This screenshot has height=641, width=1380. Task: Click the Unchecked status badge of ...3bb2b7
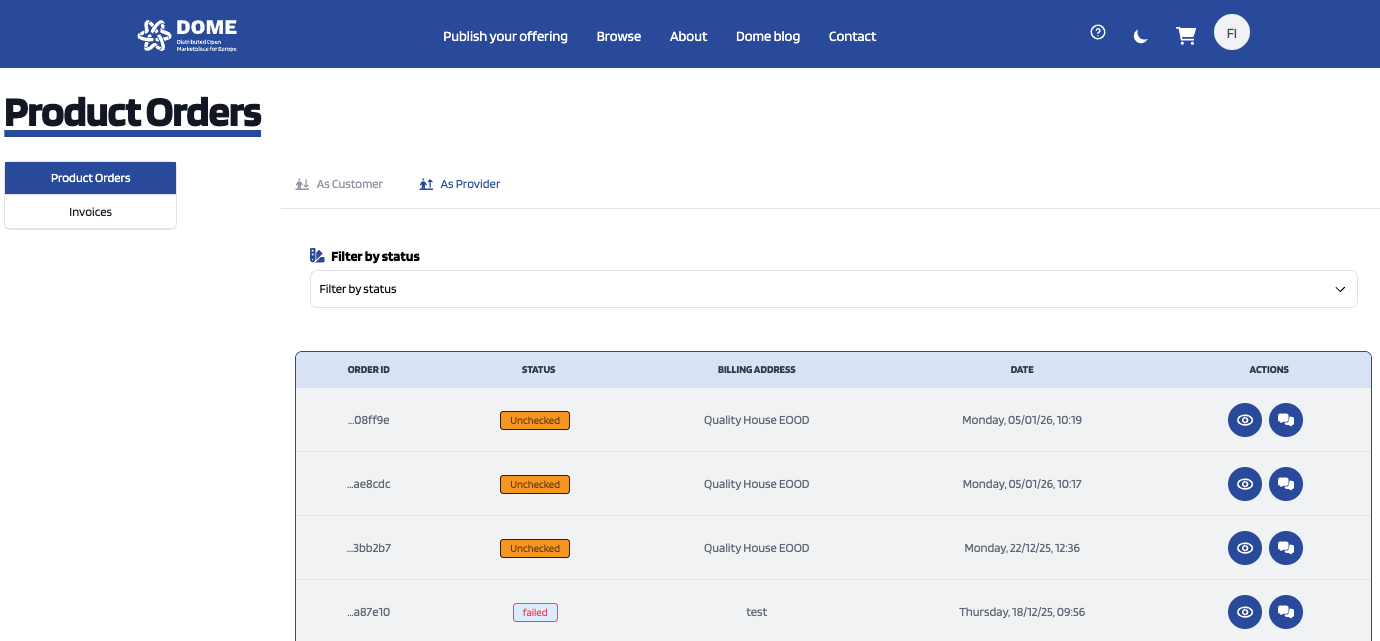[x=535, y=548]
